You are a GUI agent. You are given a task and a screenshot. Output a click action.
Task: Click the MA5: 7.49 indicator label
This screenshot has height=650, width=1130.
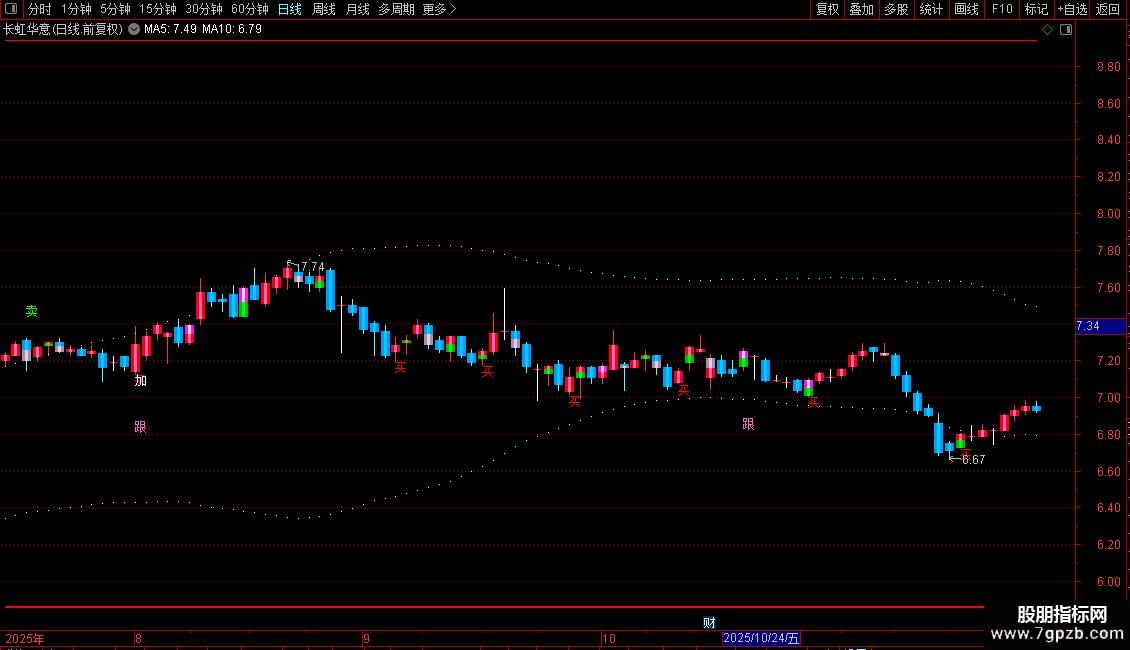pos(170,29)
